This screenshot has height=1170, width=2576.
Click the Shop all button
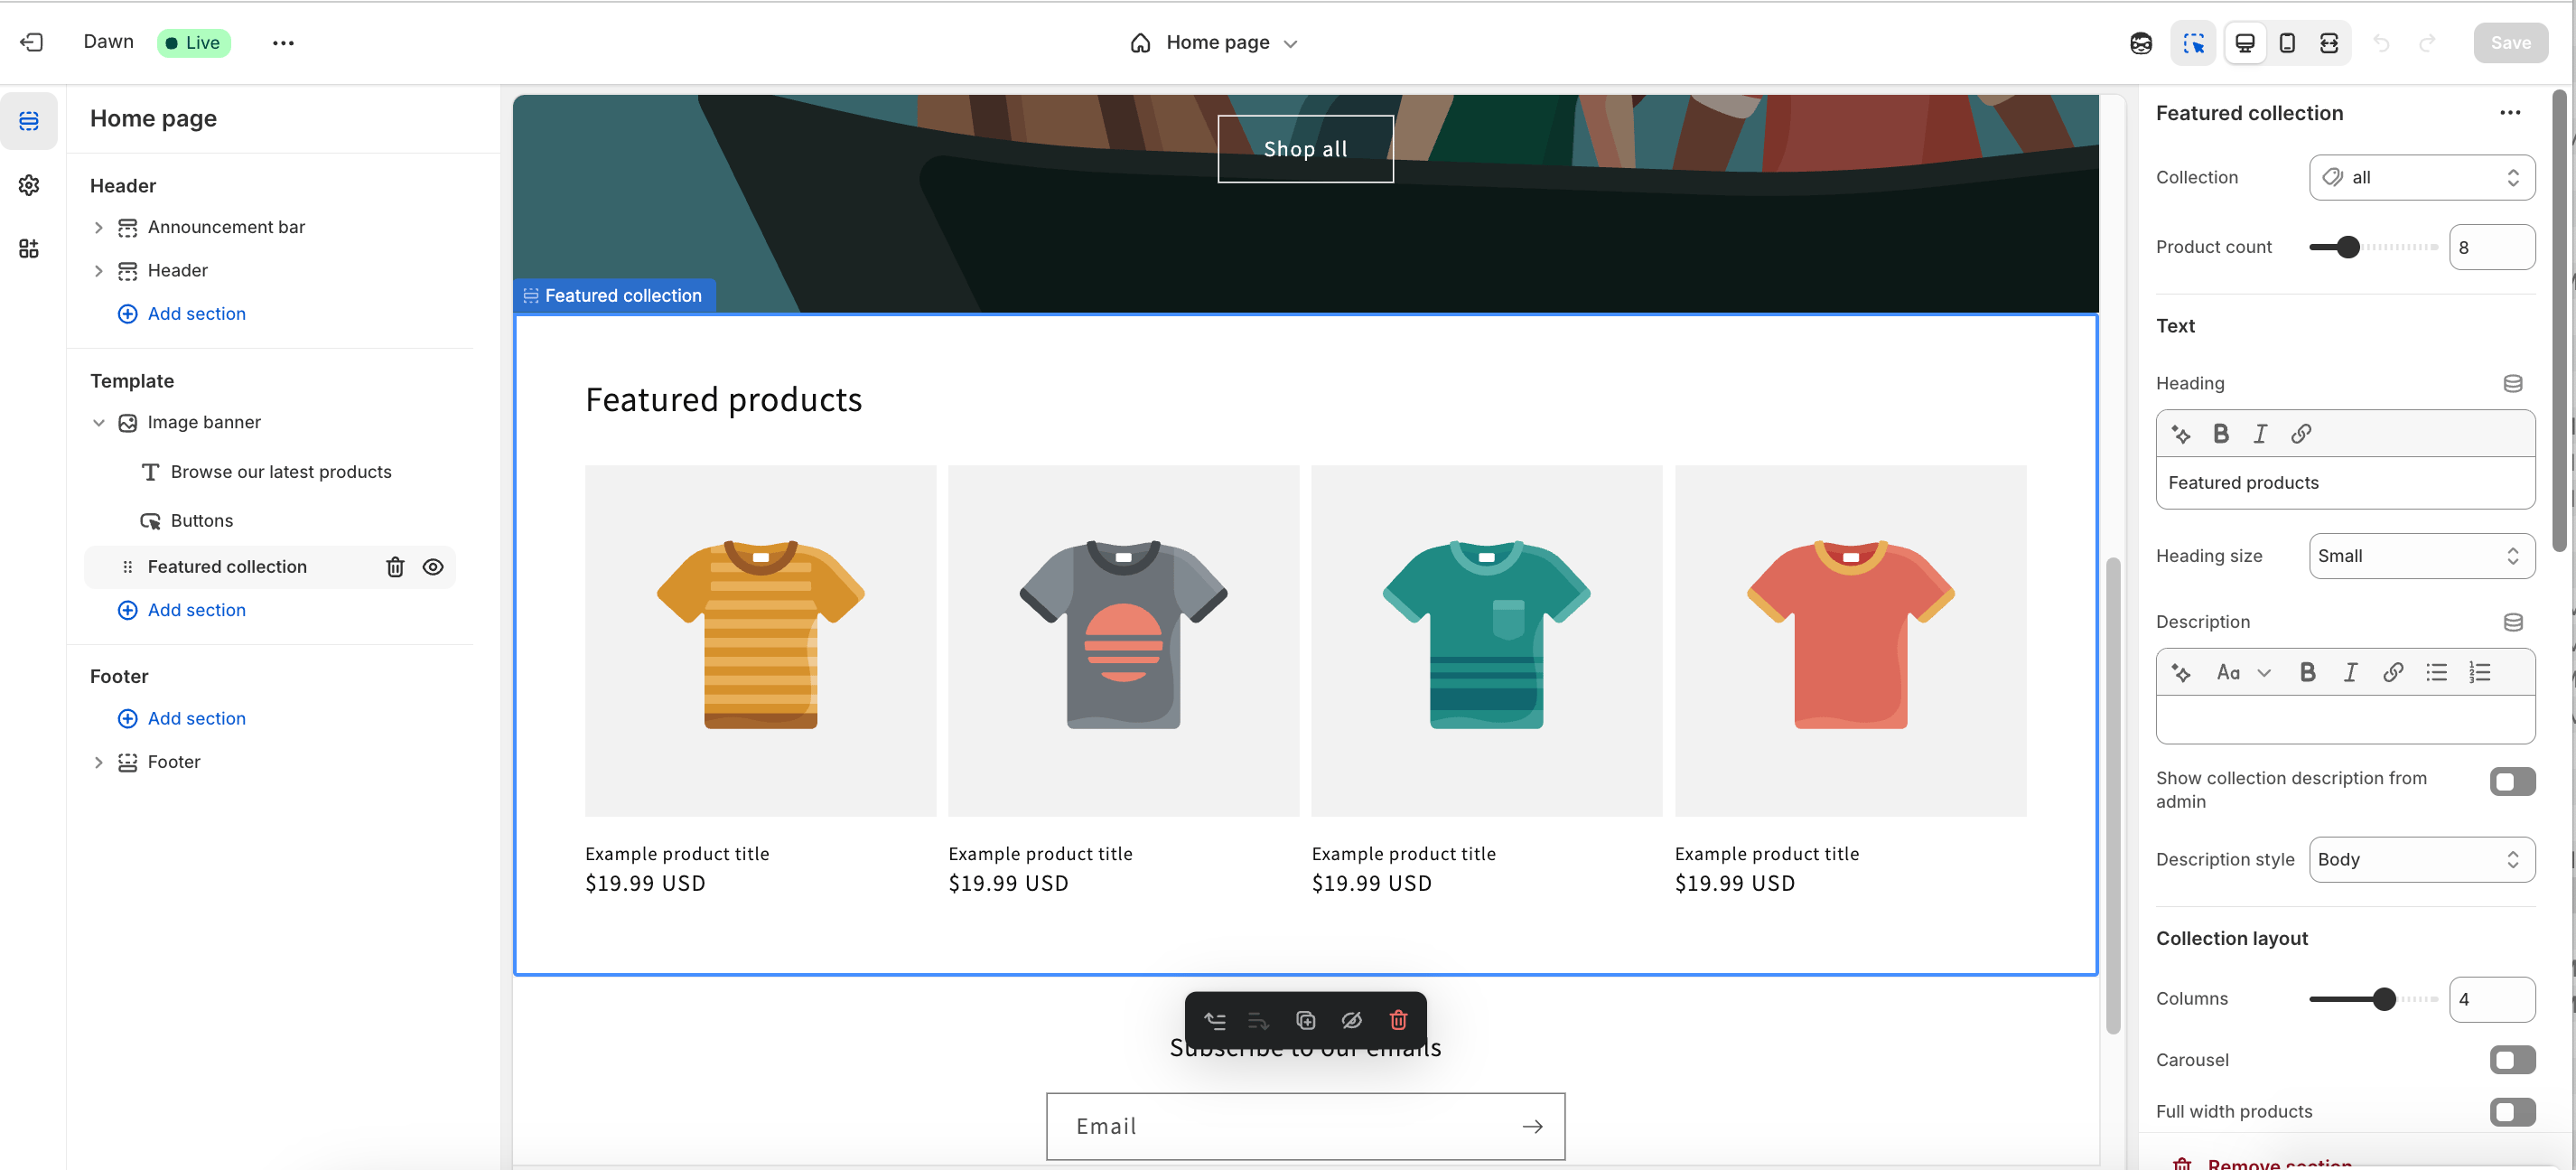[1305, 148]
